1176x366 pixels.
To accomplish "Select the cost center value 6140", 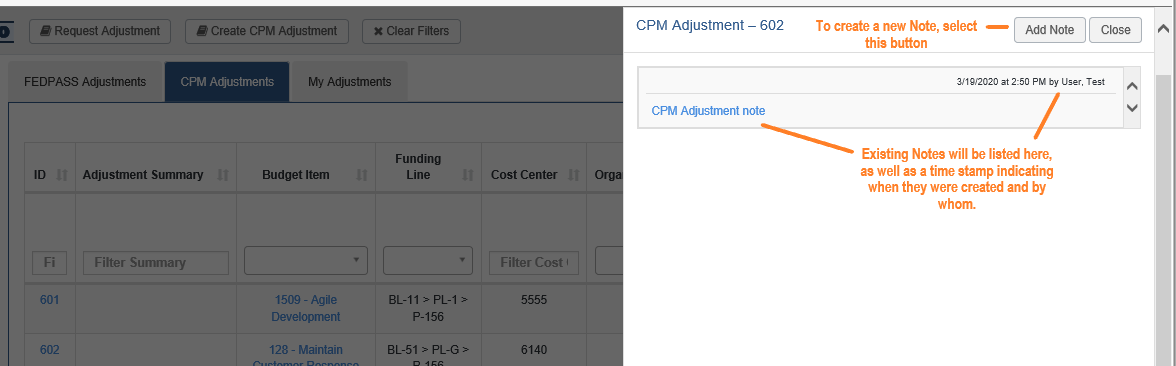I will pyautogui.click(x=534, y=350).
